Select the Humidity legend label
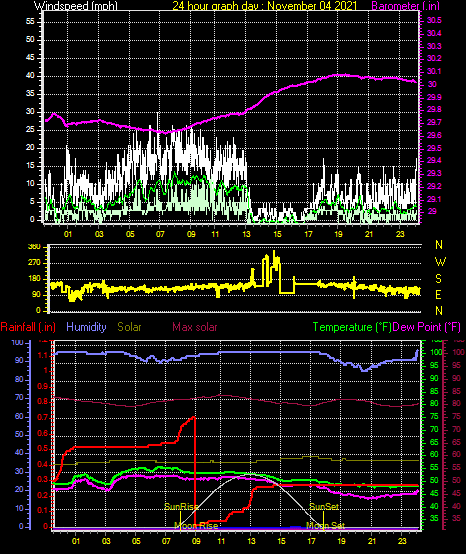This screenshot has width=466, height=554. pos(86,327)
